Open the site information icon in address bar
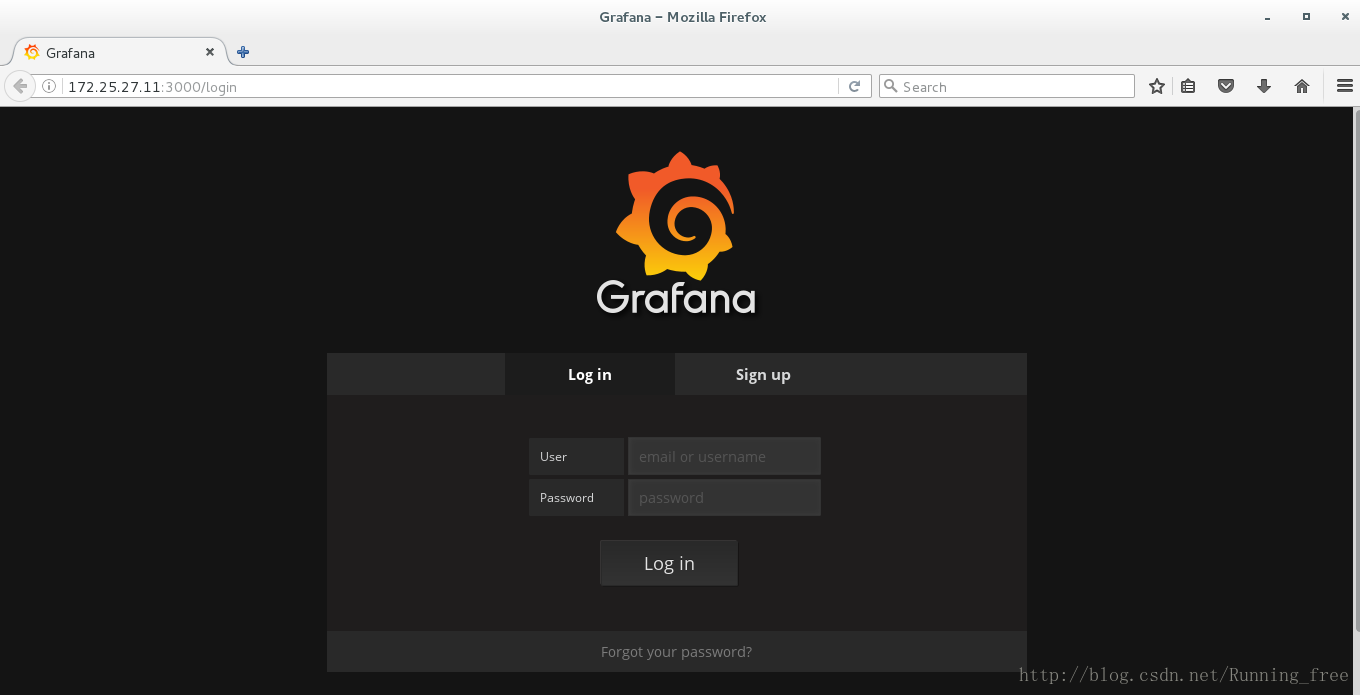1360x695 pixels. [49, 87]
